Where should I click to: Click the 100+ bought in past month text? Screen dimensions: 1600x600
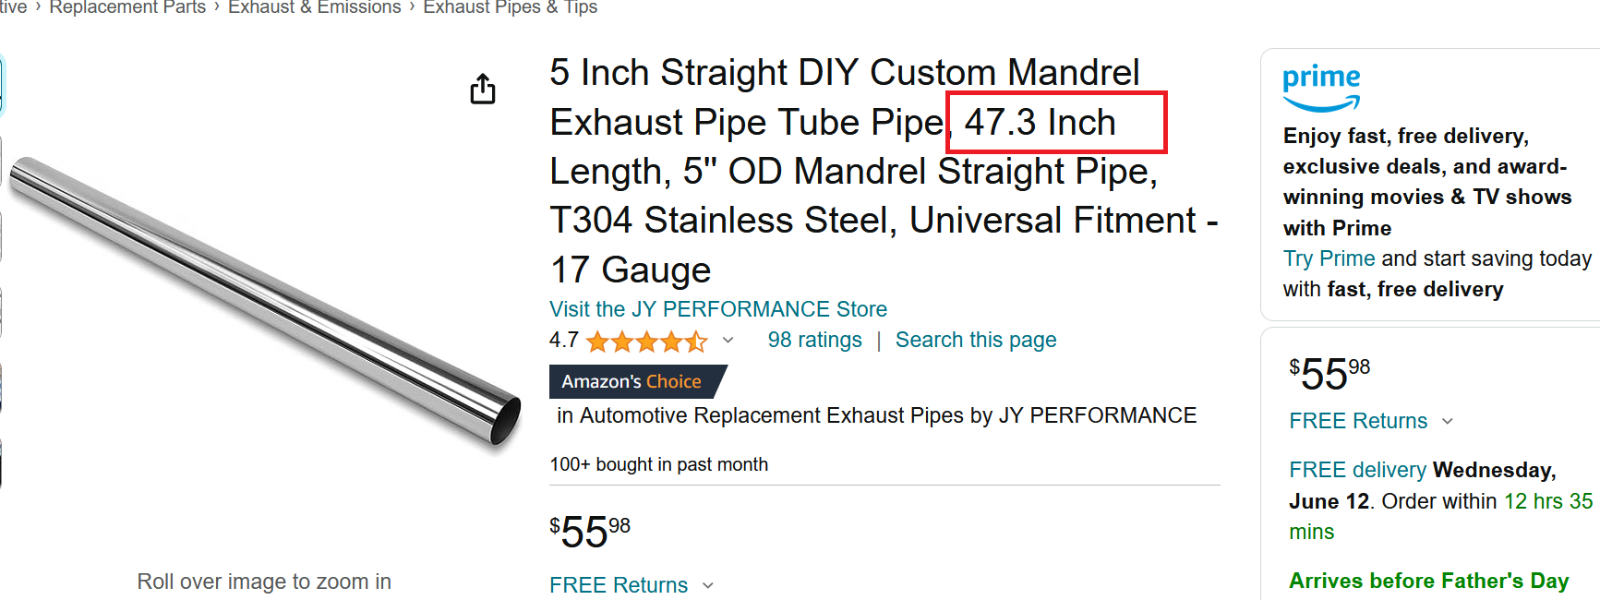click(x=659, y=465)
